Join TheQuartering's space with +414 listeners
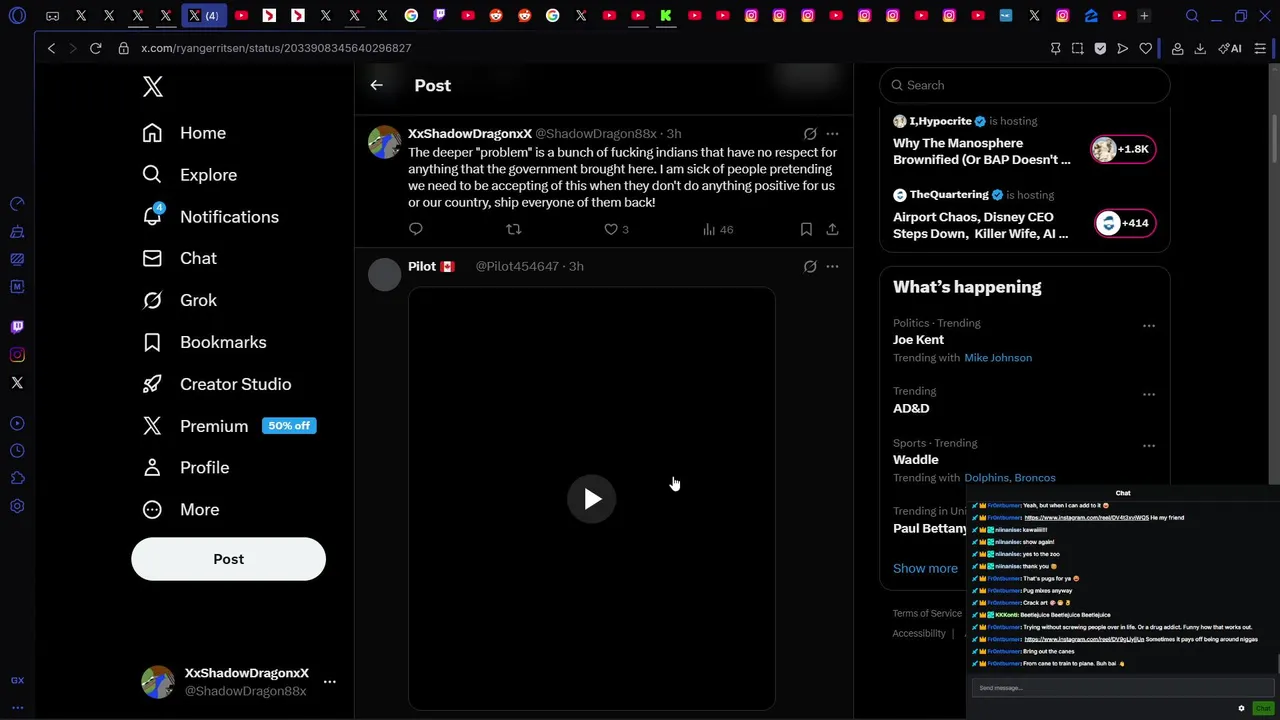The height and width of the screenshot is (720, 1280). [1125, 223]
